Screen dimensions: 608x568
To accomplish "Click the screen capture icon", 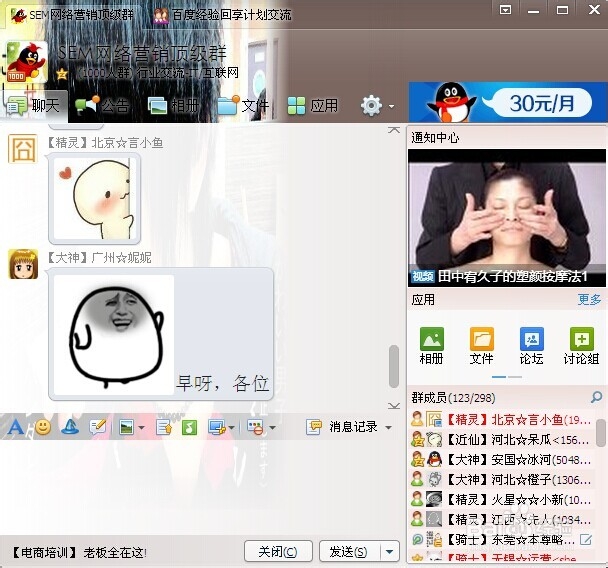I will [217, 428].
